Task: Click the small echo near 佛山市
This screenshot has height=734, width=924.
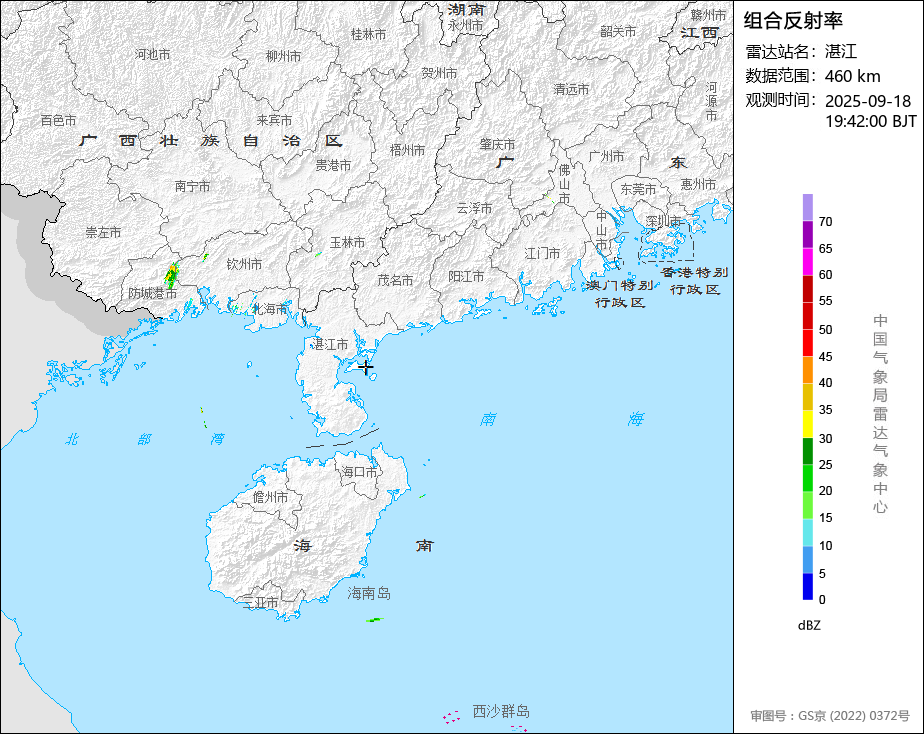Action: [x=549, y=198]
